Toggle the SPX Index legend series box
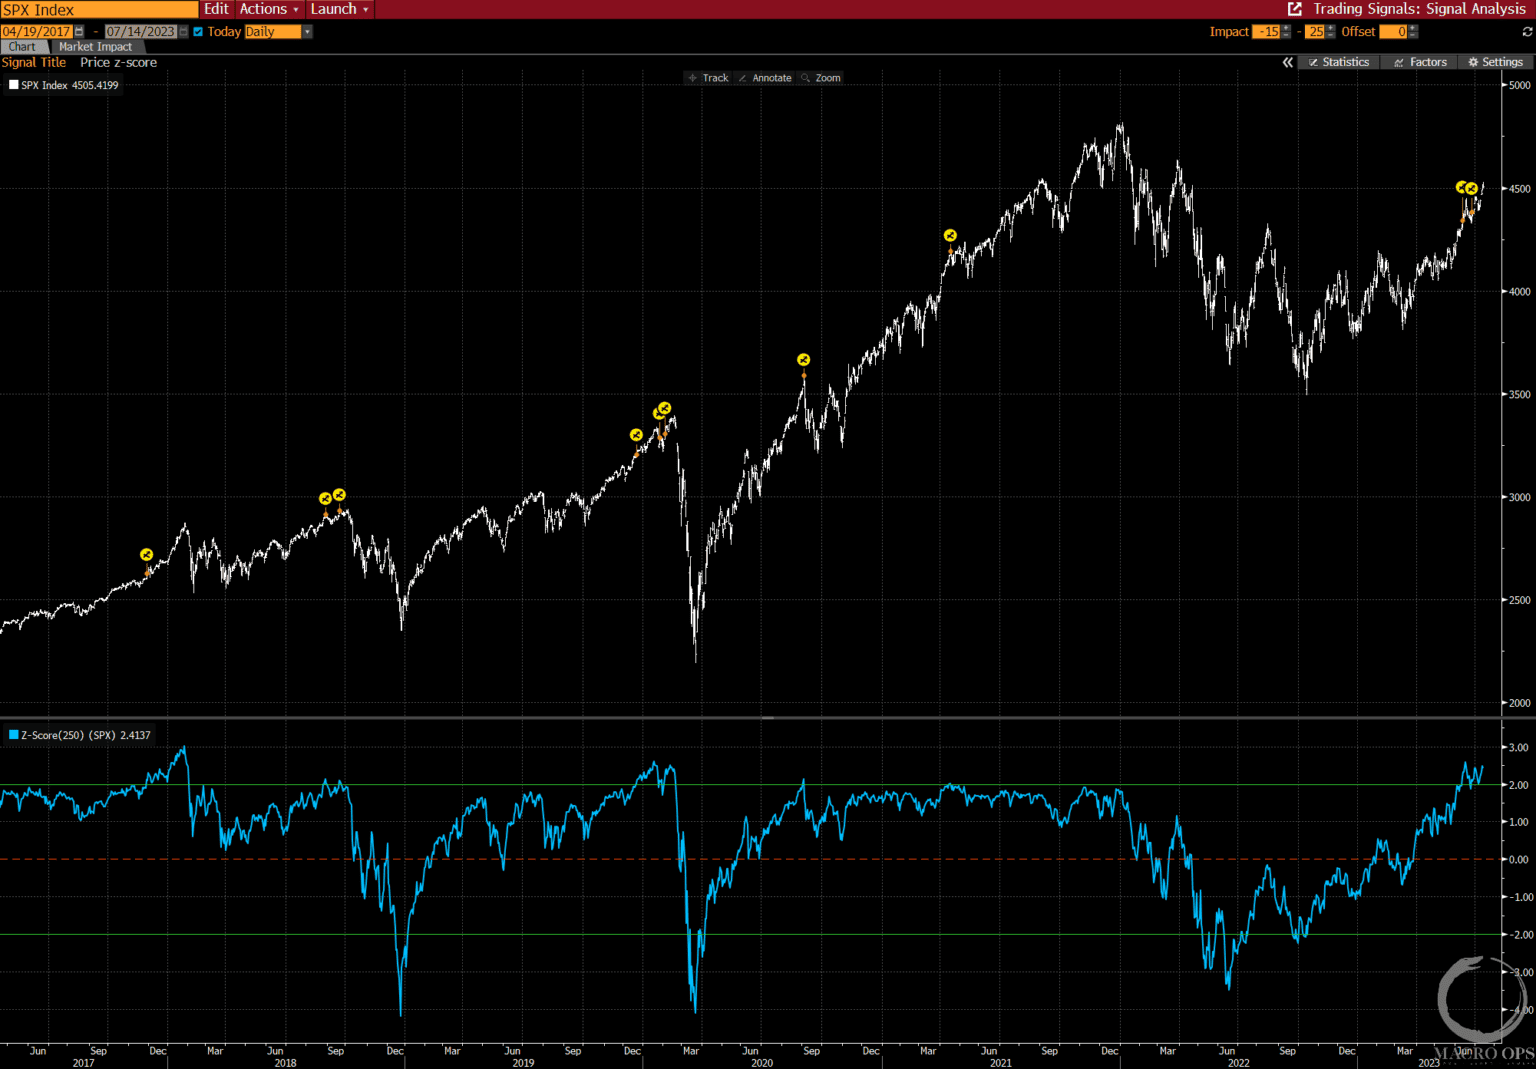The width and height of the screenshot is (1536, 1069). [14, 85]
